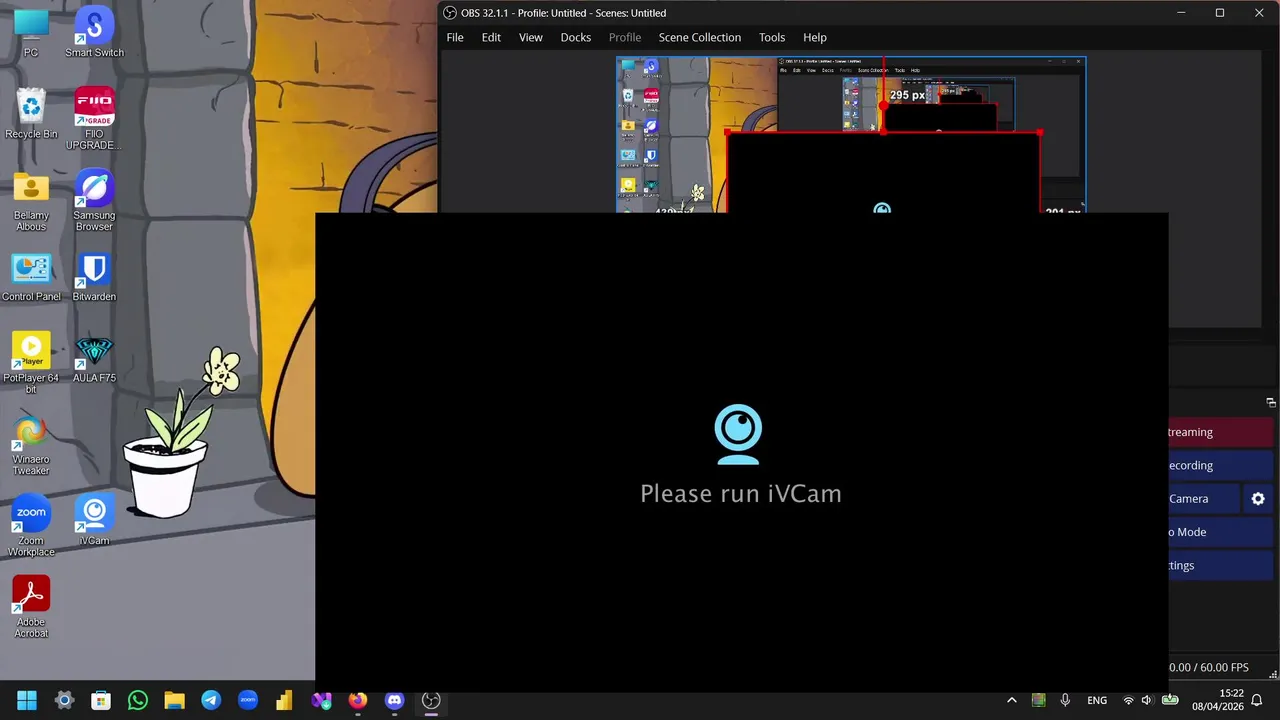Open Telegram from the taskbar
The height and width of the screenshot is (720, 1280).
click(211, 700)
